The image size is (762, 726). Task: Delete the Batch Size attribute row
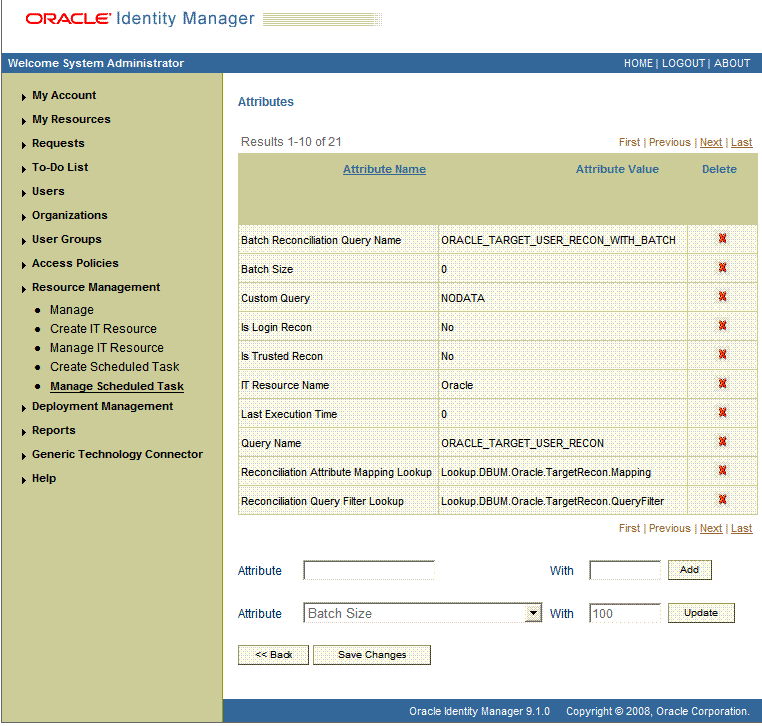(722, 268)
